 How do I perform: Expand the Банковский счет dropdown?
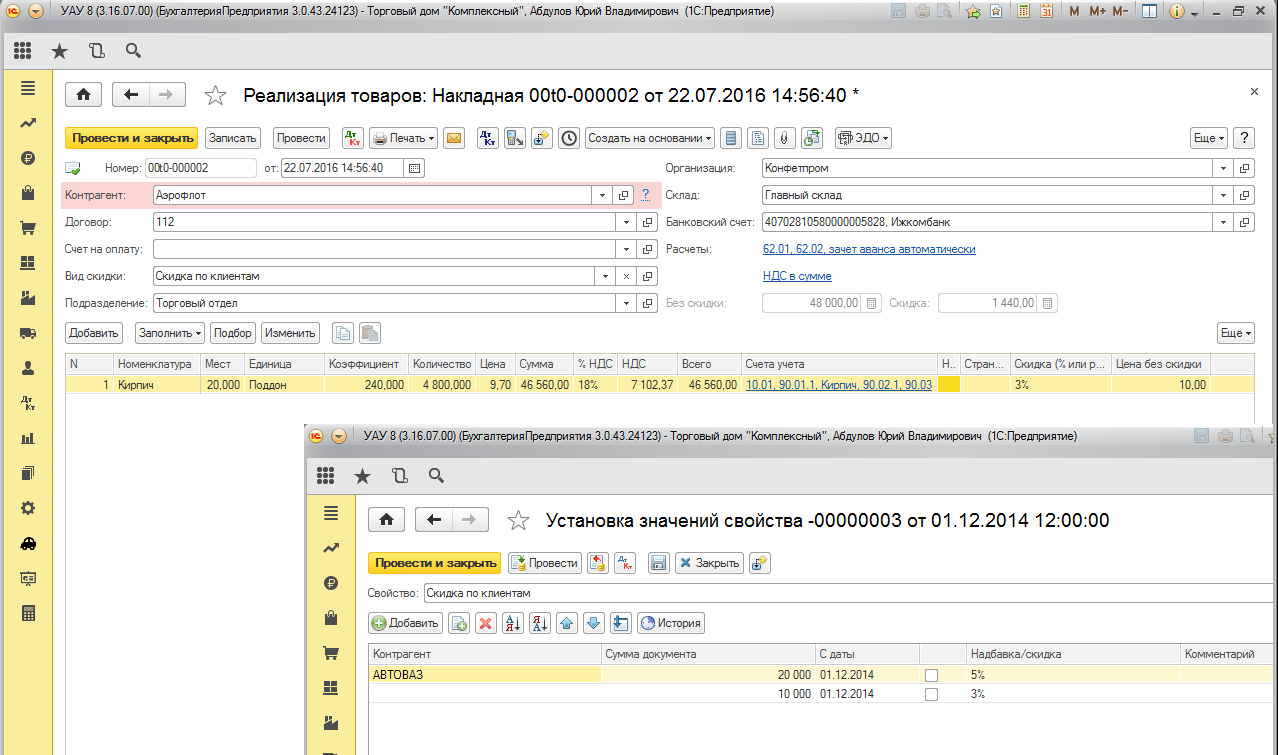1224,222
